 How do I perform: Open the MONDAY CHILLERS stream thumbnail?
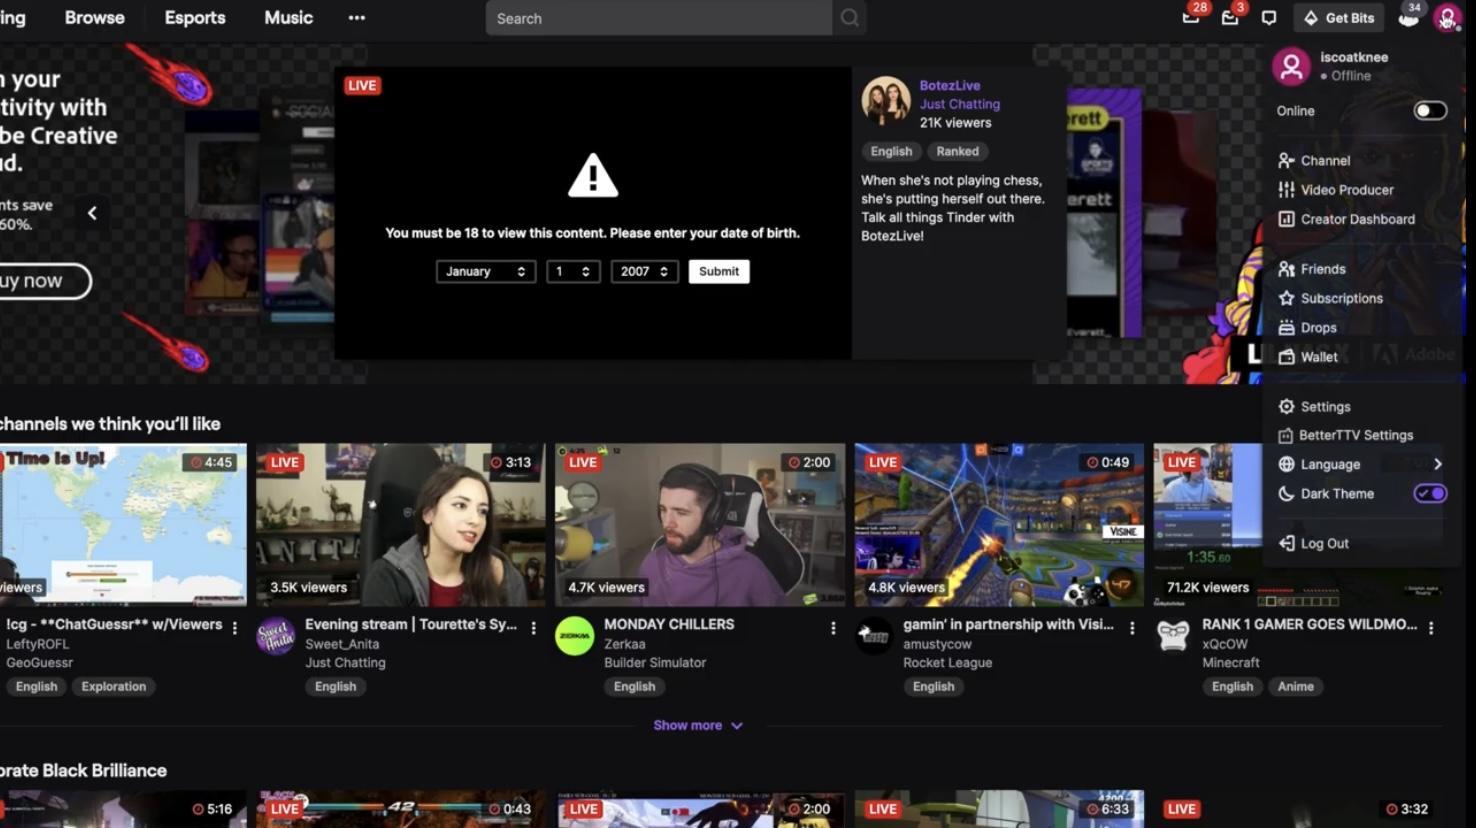tap(700, 525)
